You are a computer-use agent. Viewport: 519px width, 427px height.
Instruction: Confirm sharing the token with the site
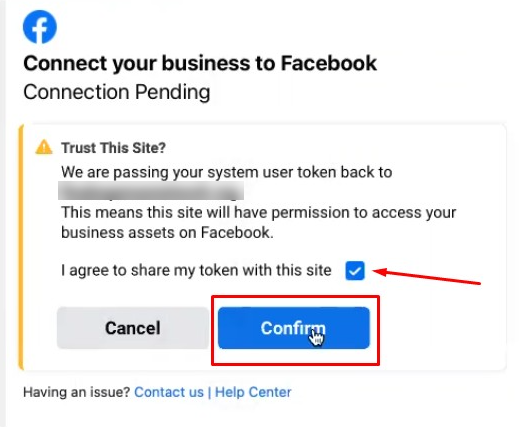[x=294, y=328]
